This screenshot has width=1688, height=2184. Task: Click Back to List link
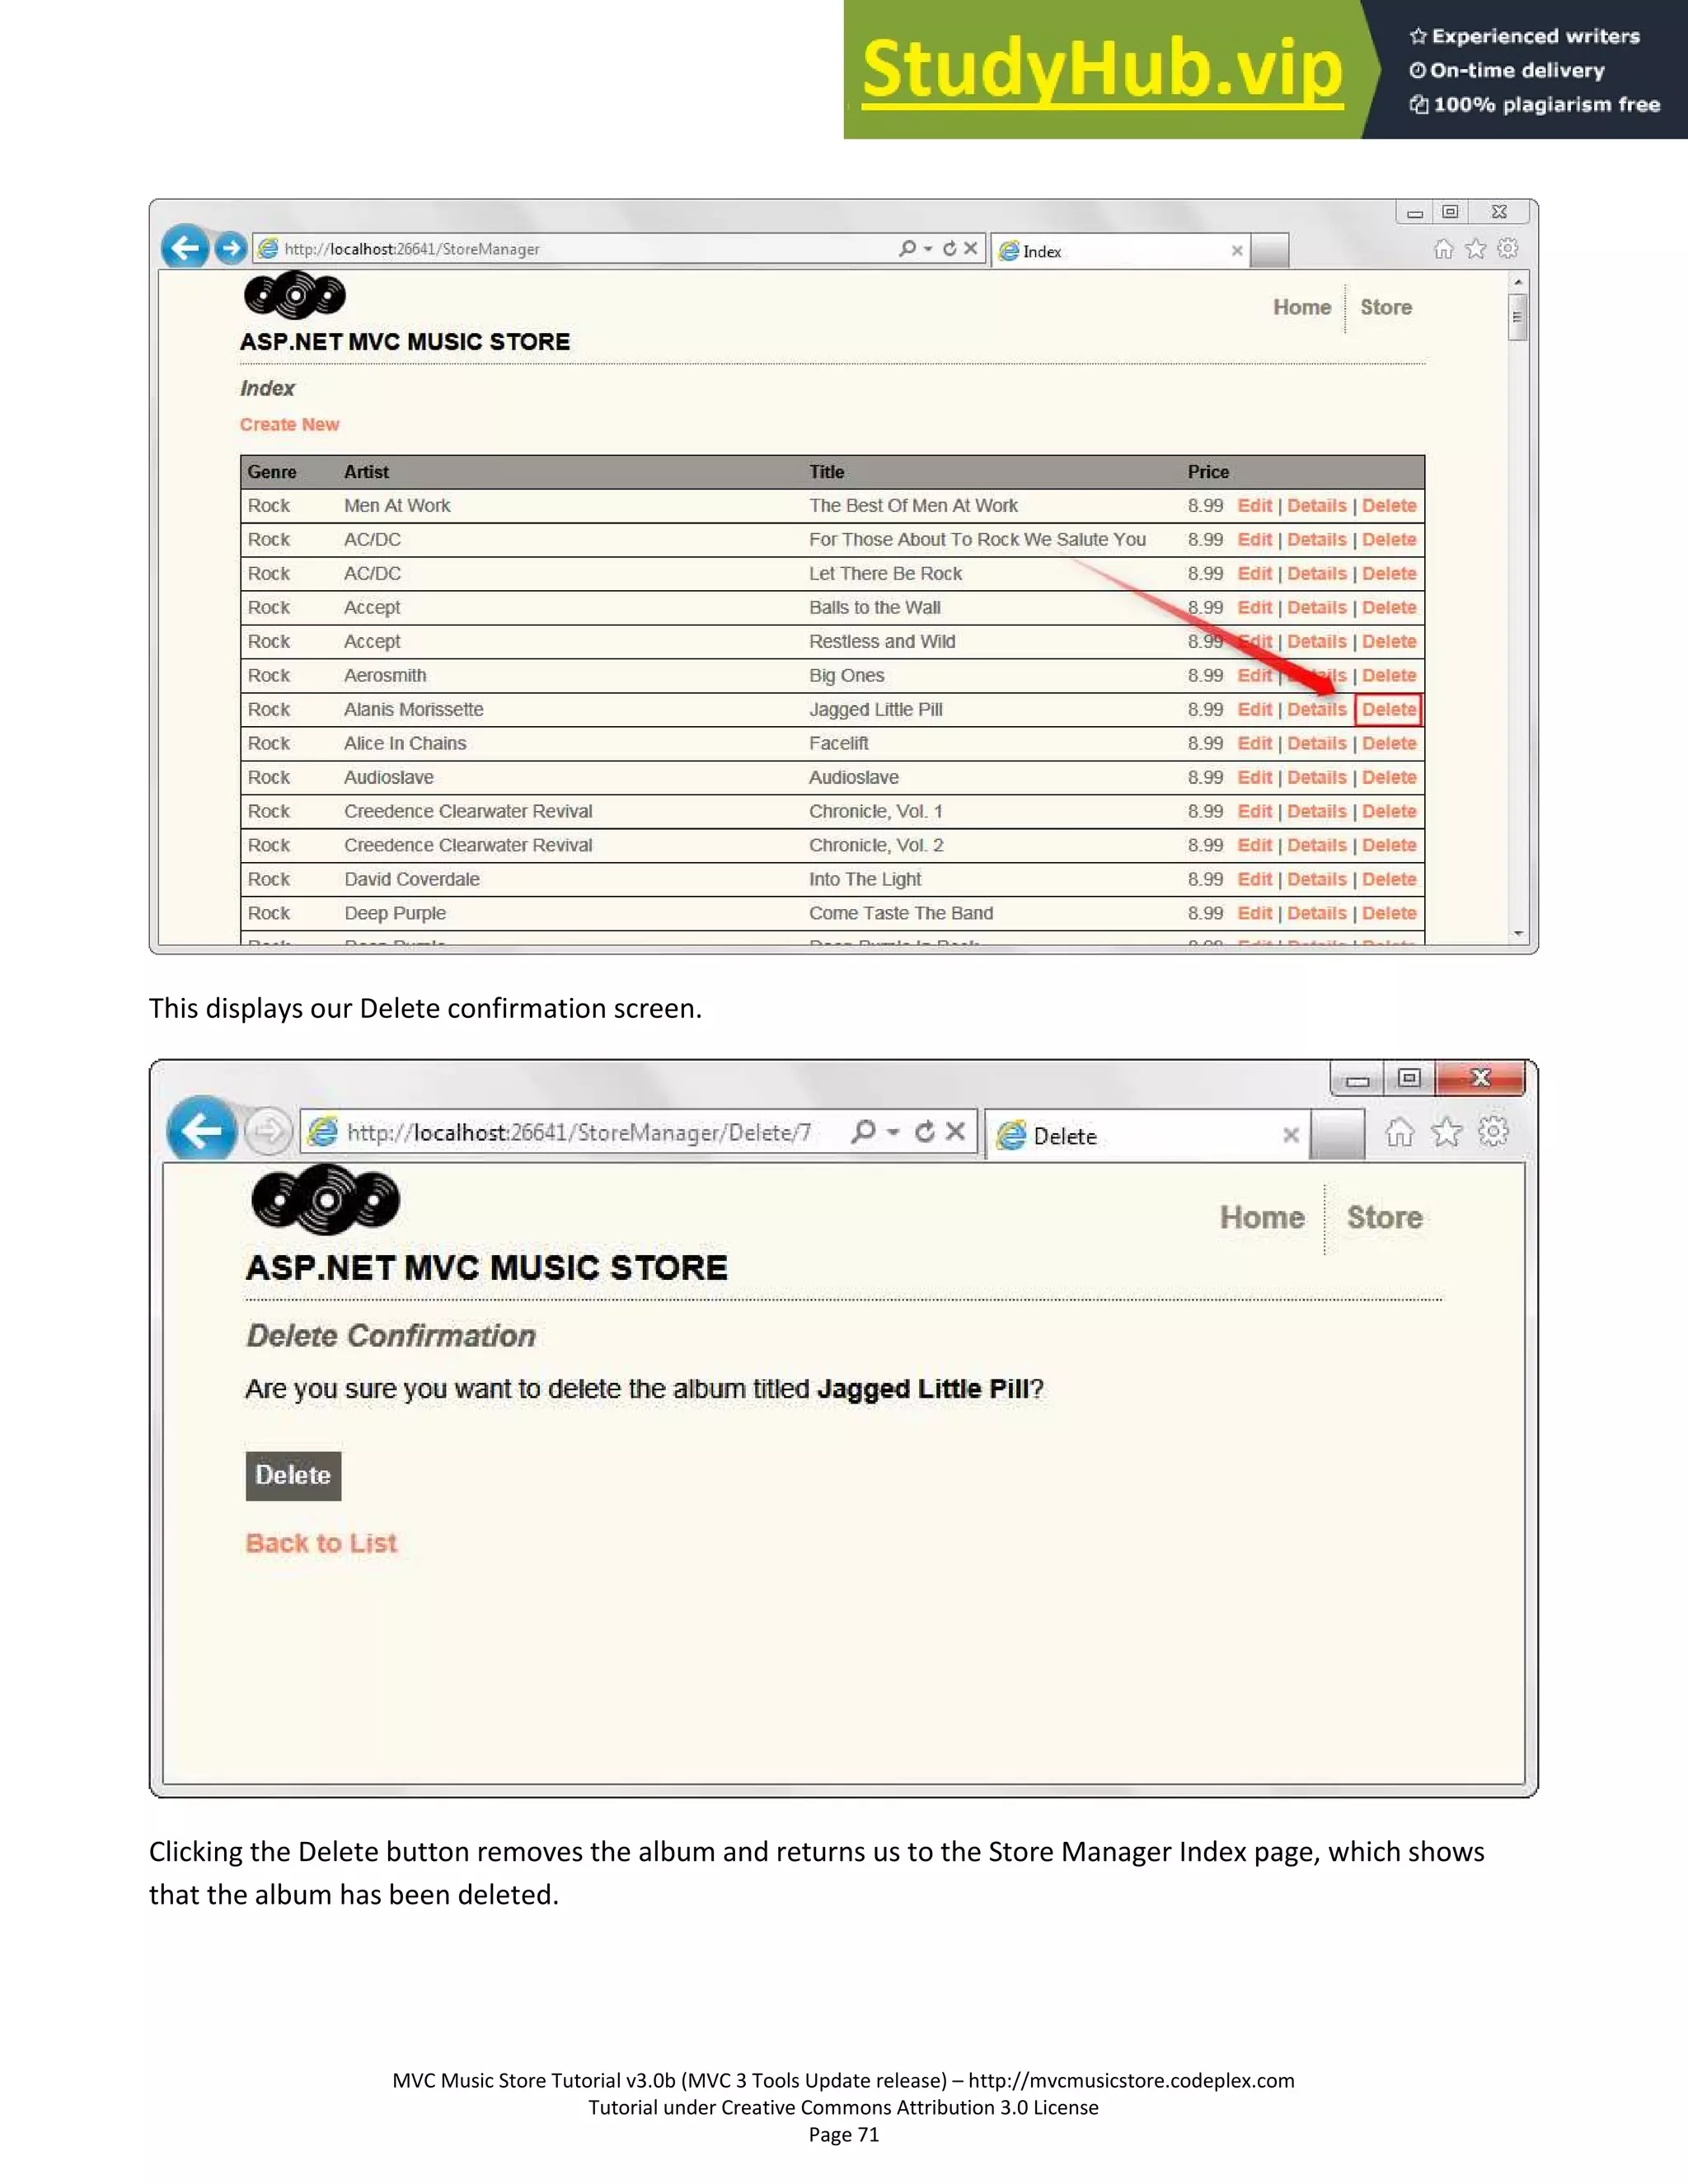point(321,1543)
